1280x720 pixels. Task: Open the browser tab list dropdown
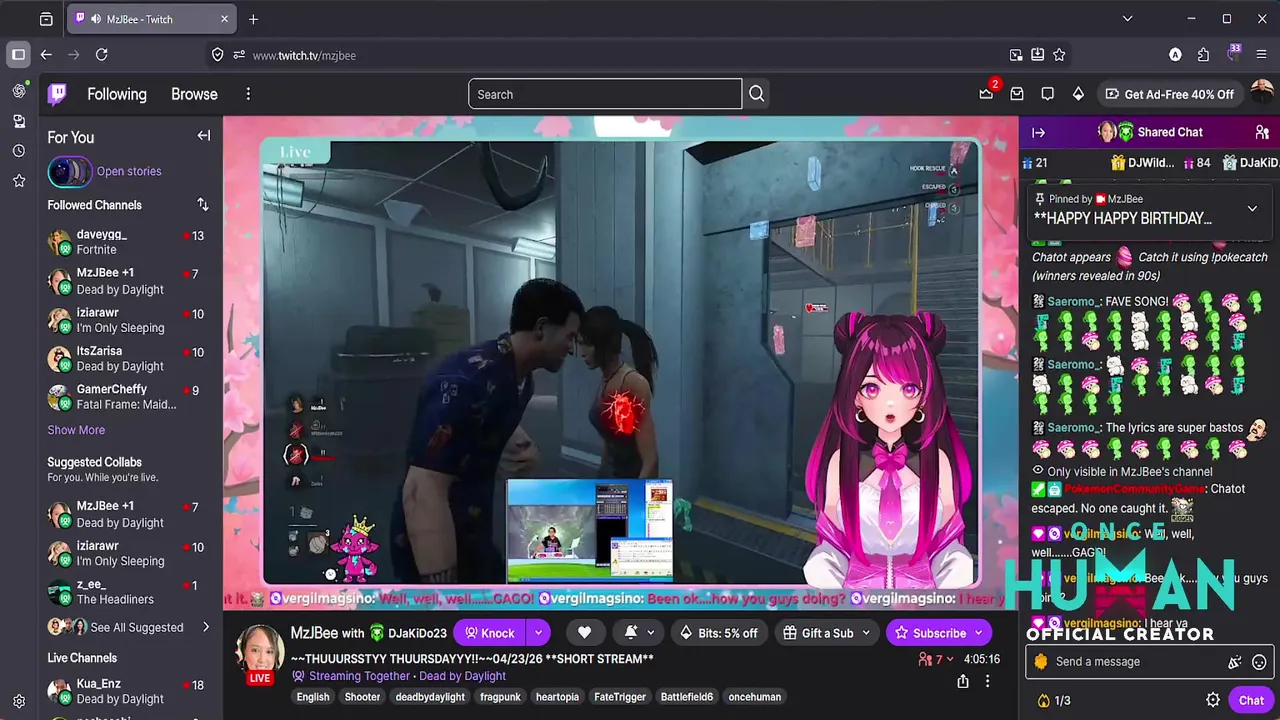pyautogui.click(x=1127, y=19)
